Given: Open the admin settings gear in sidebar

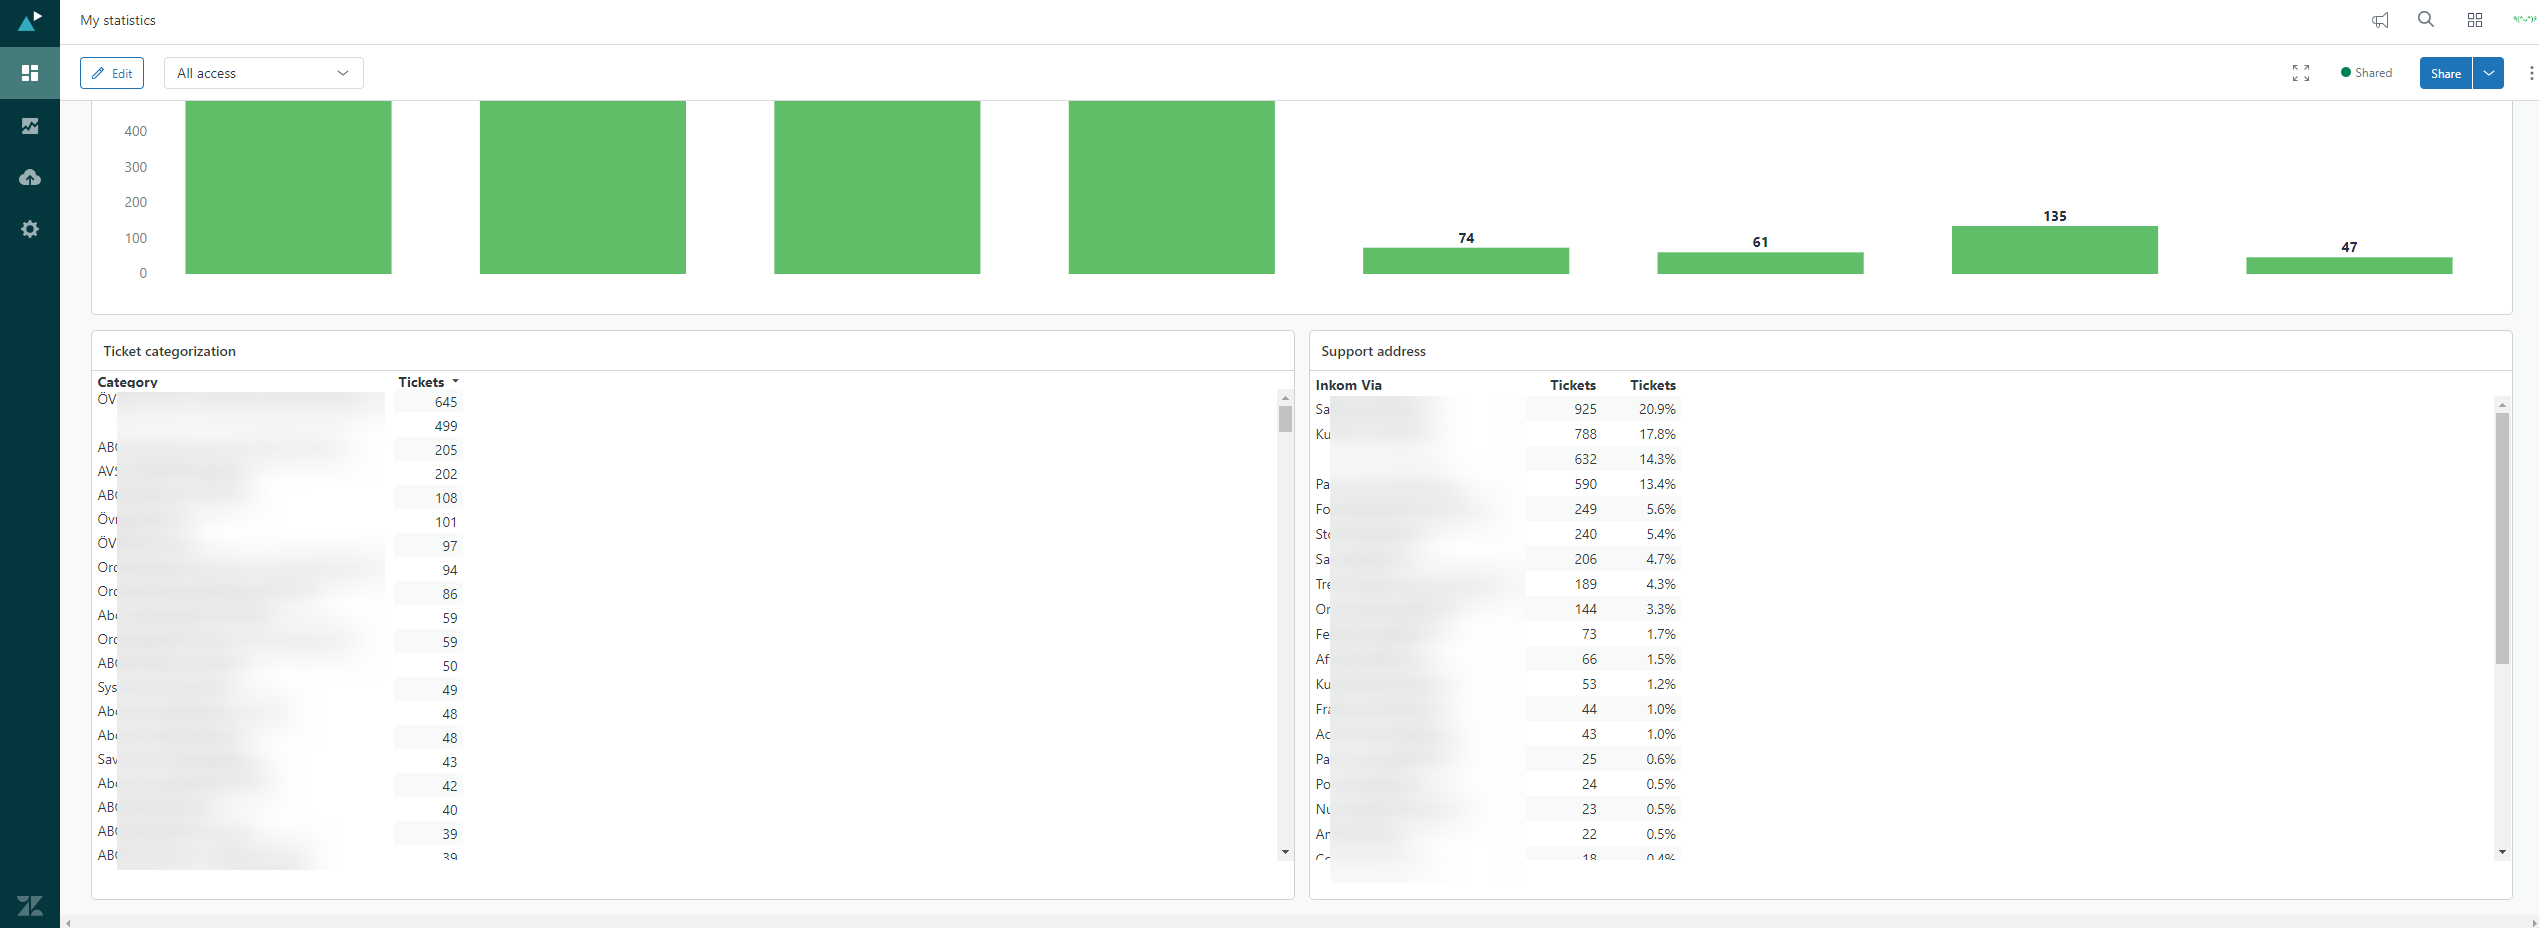Looking at the screenshot, I should [30, 229].
